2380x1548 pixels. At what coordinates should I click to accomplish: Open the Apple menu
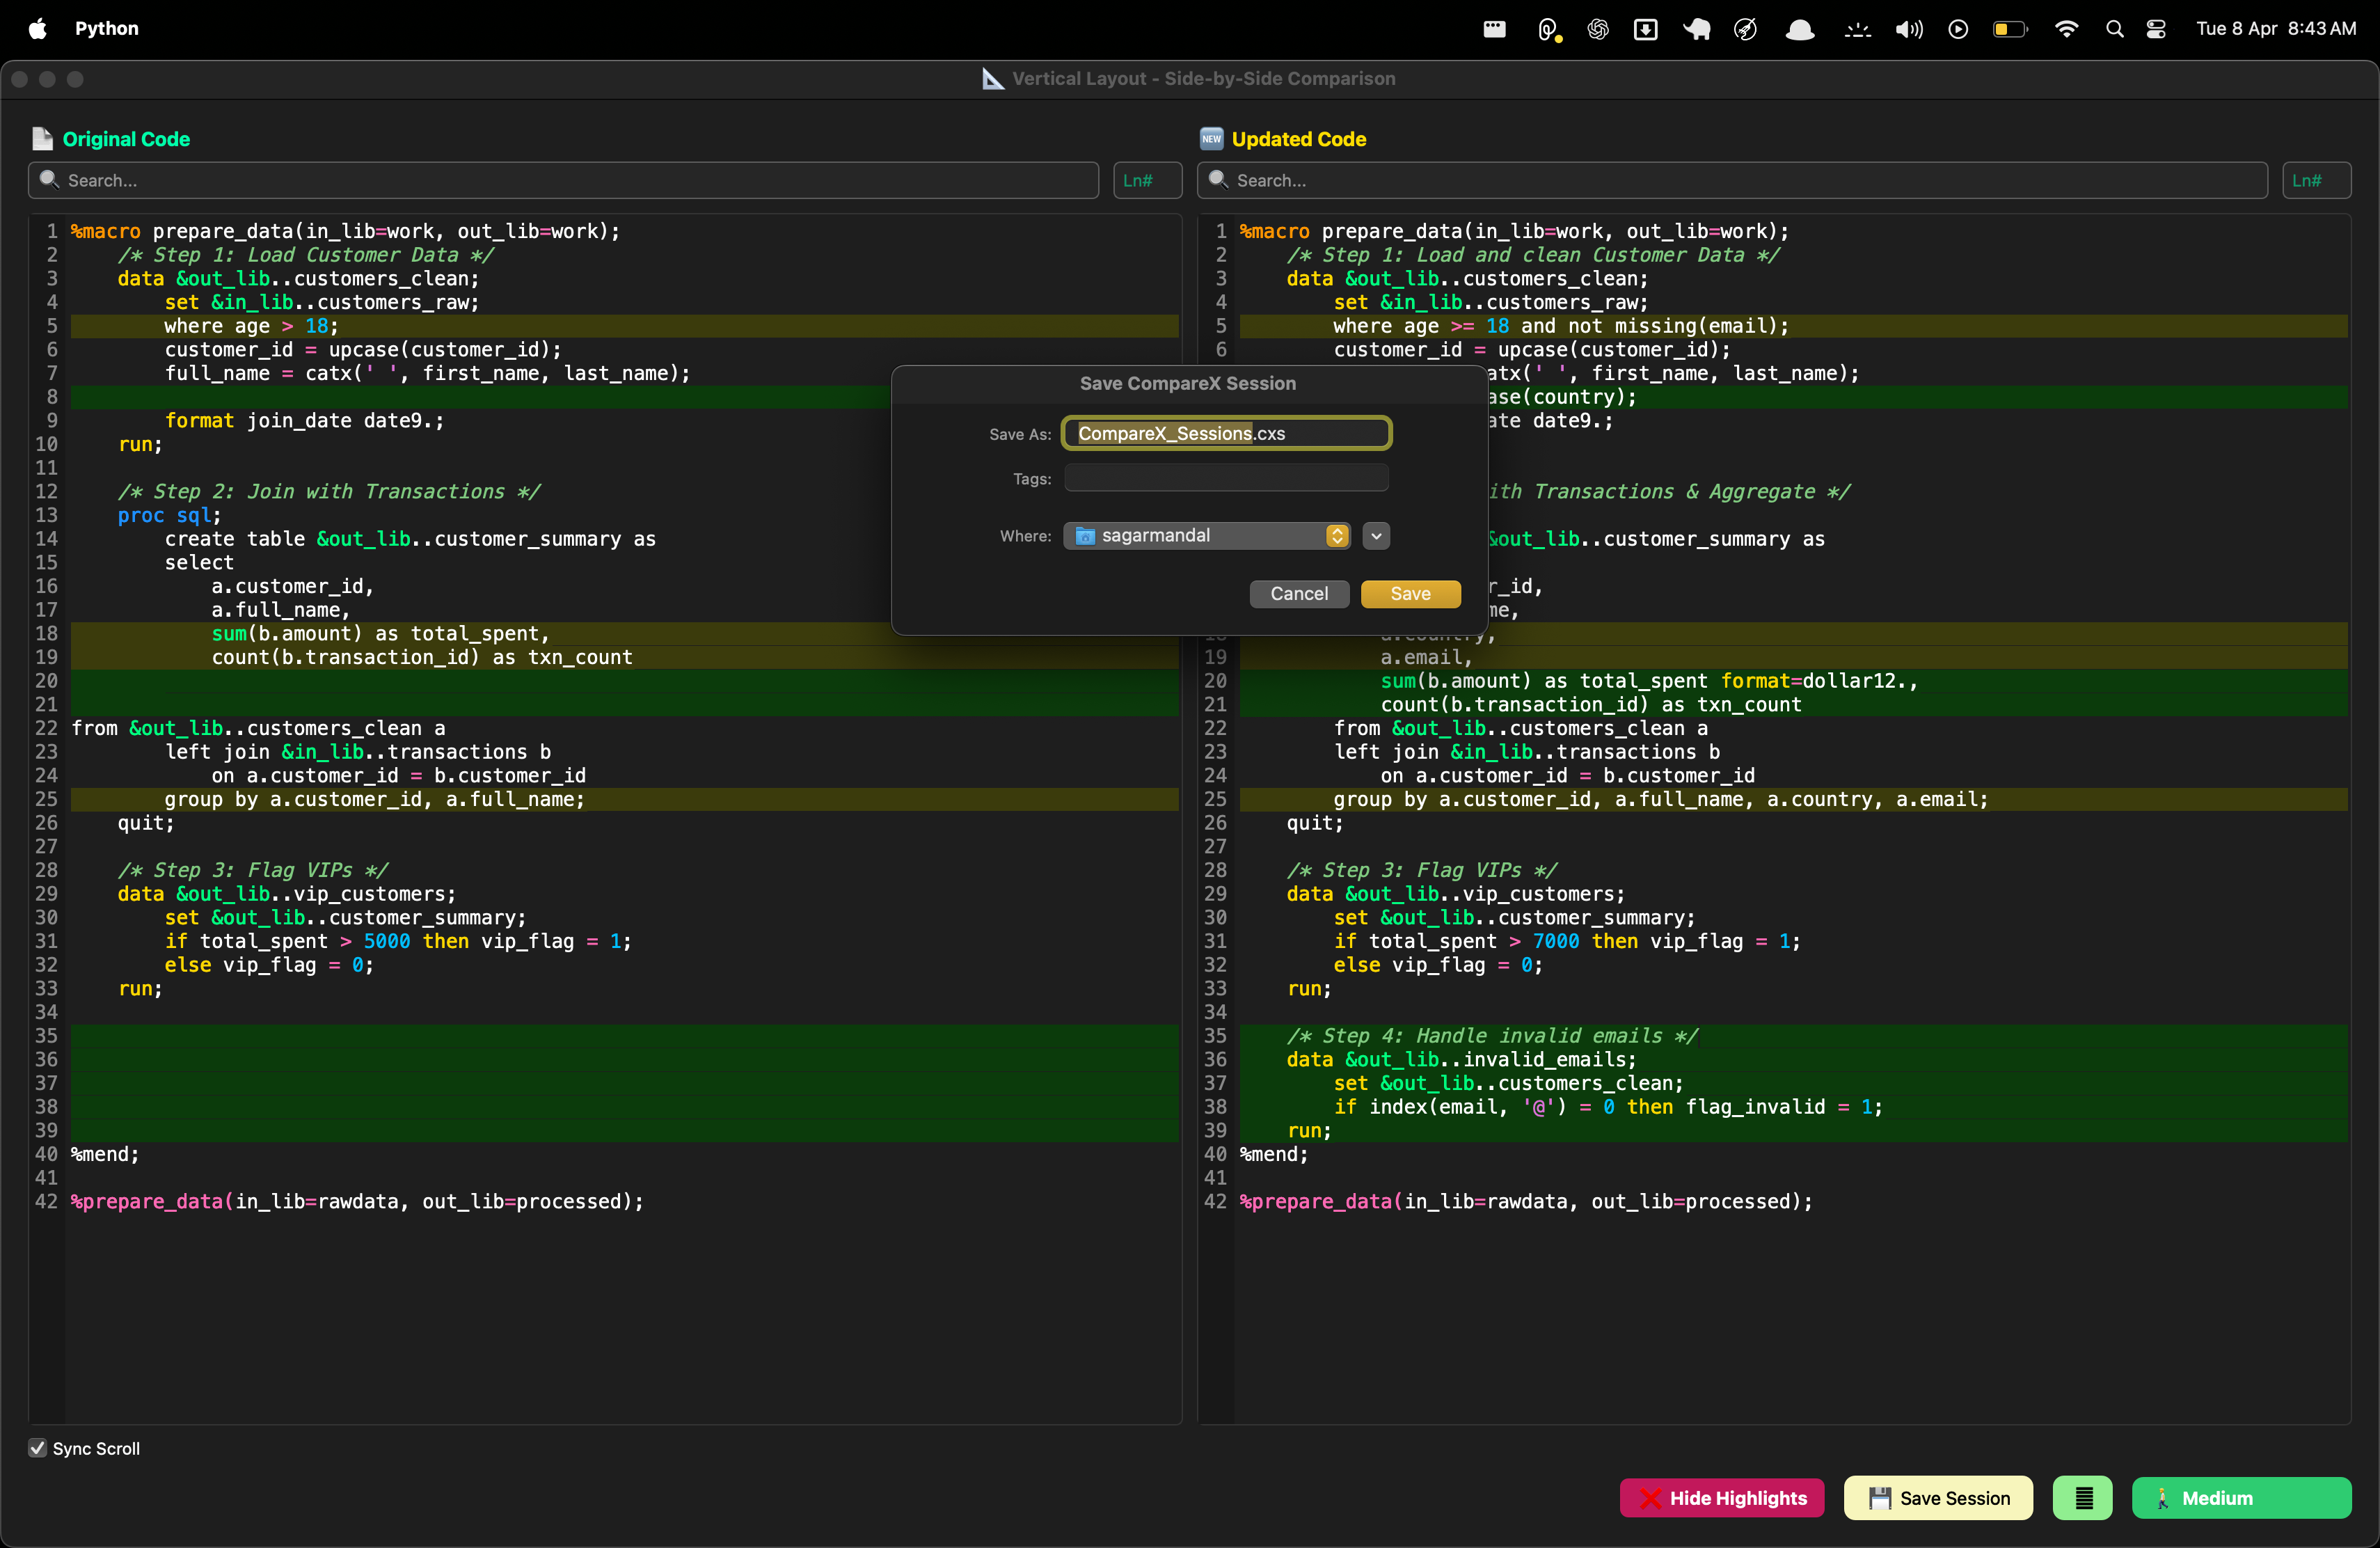38,29
